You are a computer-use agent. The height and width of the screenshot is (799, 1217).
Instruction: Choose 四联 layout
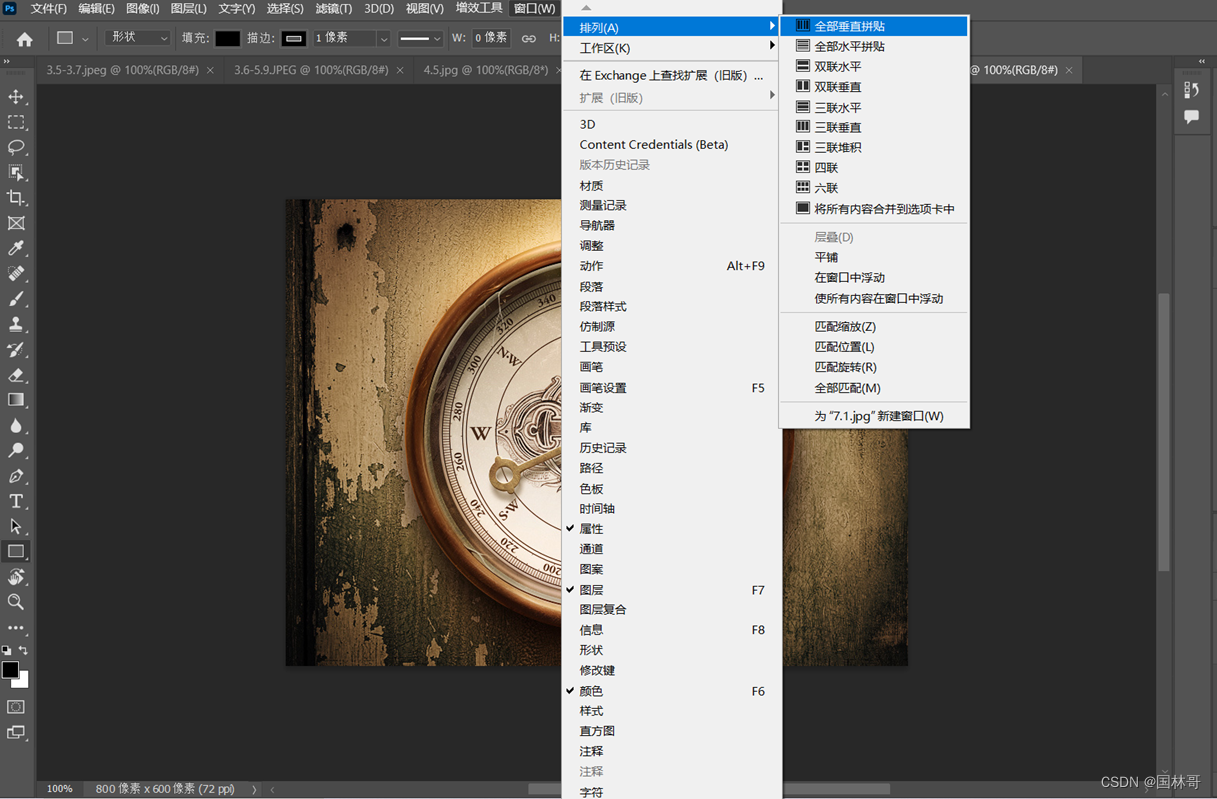pyautogui.click(x=874, y=168)
